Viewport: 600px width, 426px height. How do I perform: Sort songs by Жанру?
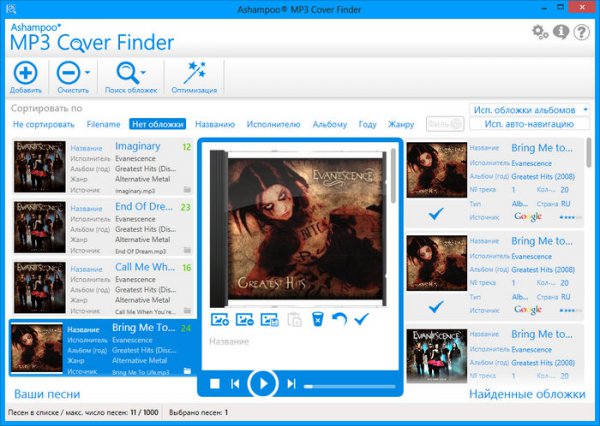[401, 124]
